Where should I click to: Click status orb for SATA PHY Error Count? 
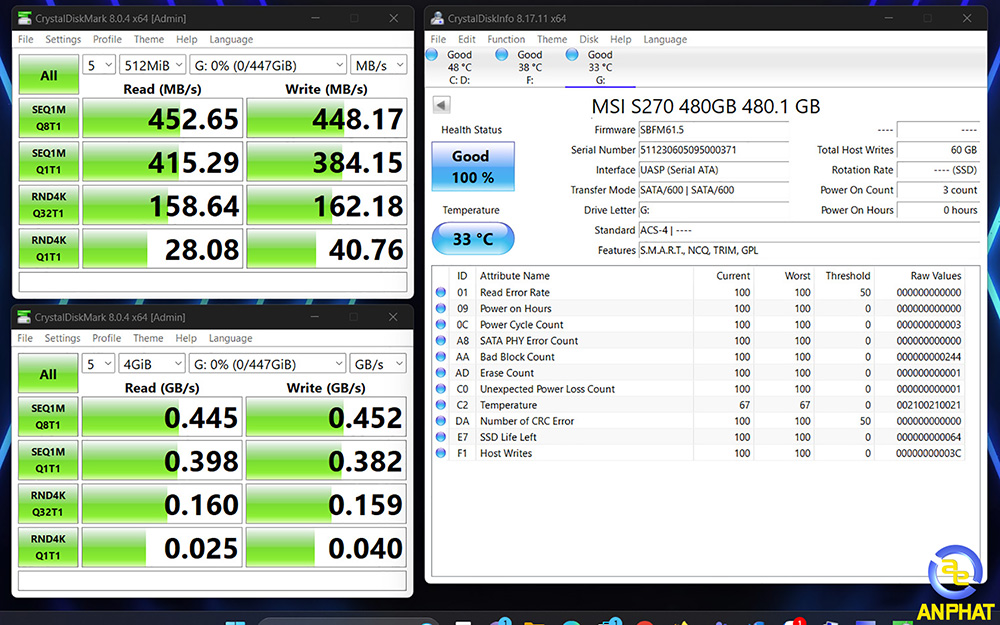click(441, 341)
